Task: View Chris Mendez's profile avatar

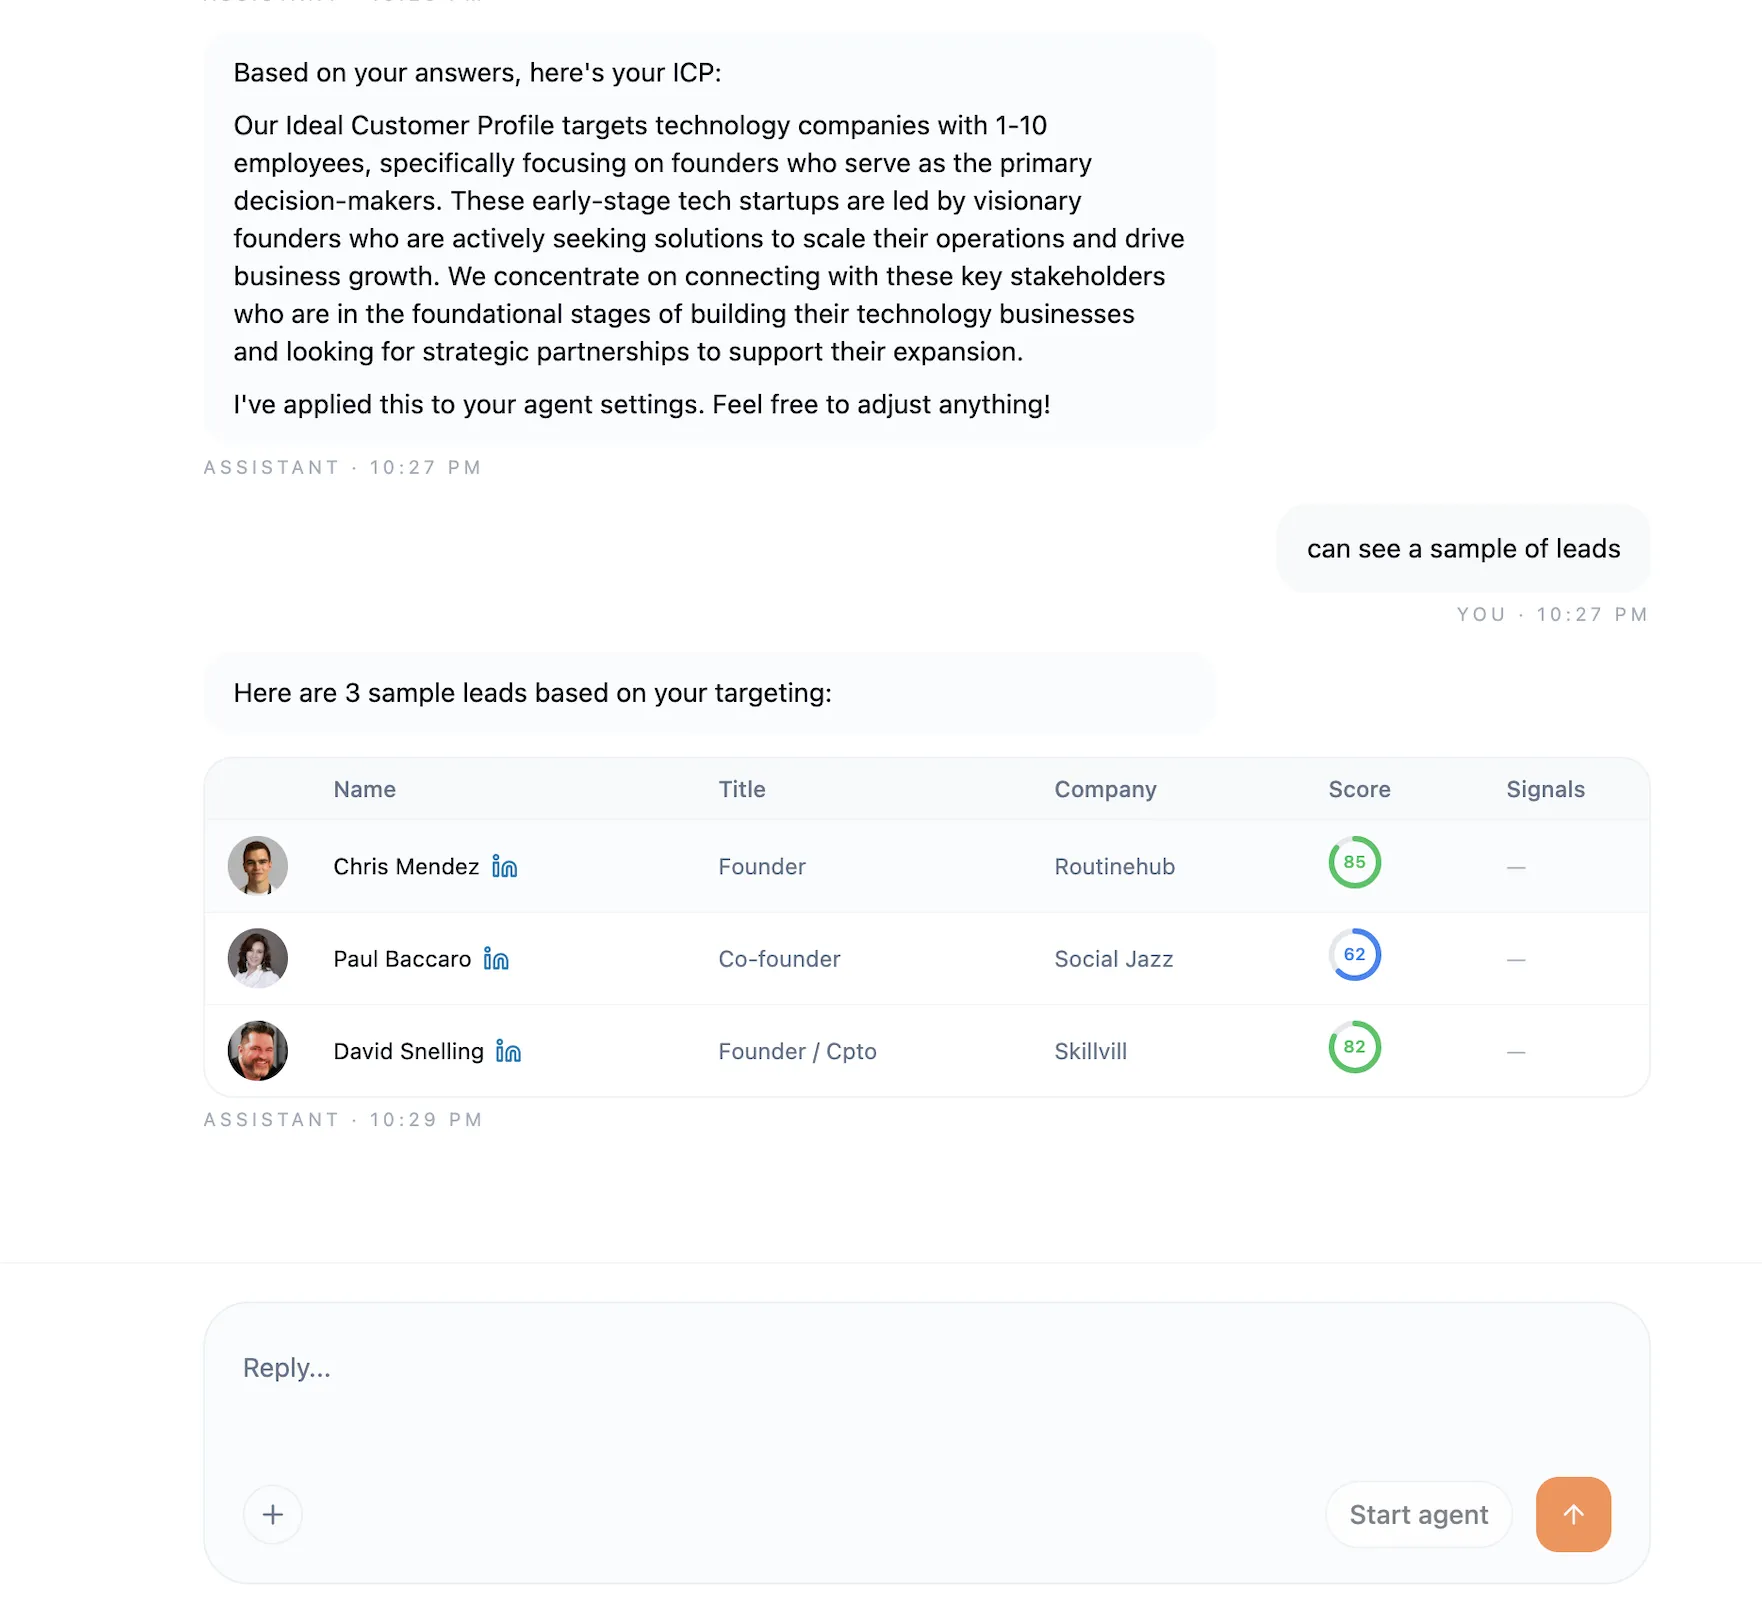Action: tap(257, 866)
